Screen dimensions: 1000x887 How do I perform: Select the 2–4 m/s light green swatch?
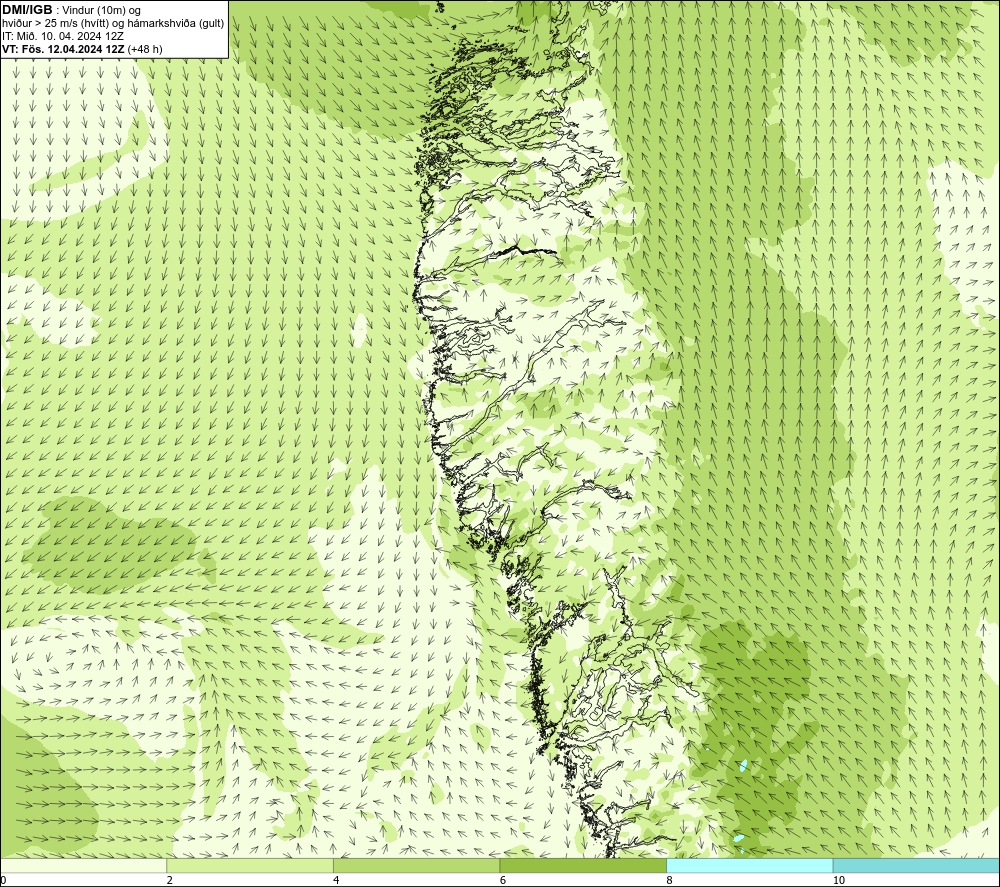click(250, 865)
